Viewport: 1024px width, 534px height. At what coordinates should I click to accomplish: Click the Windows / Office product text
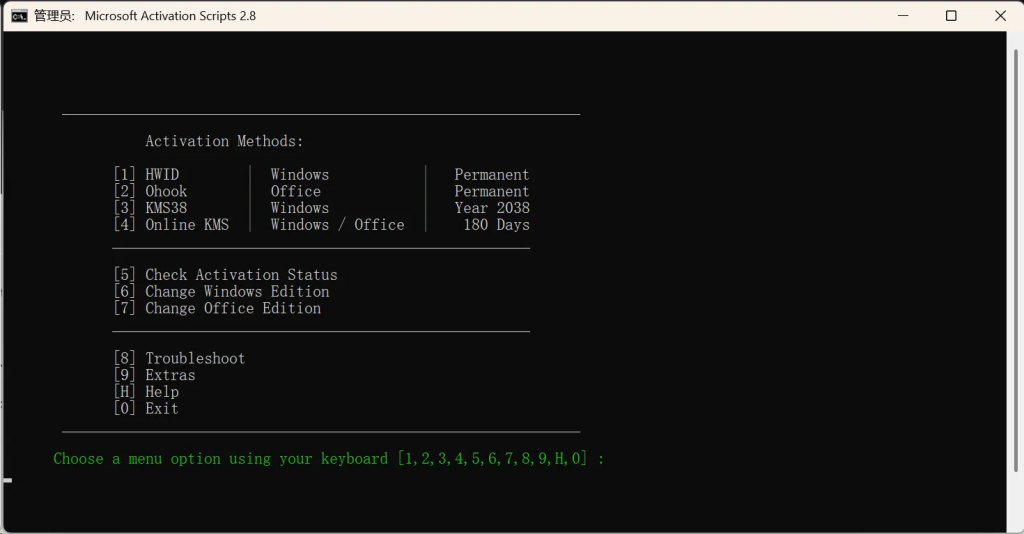[x=338, y=225]
